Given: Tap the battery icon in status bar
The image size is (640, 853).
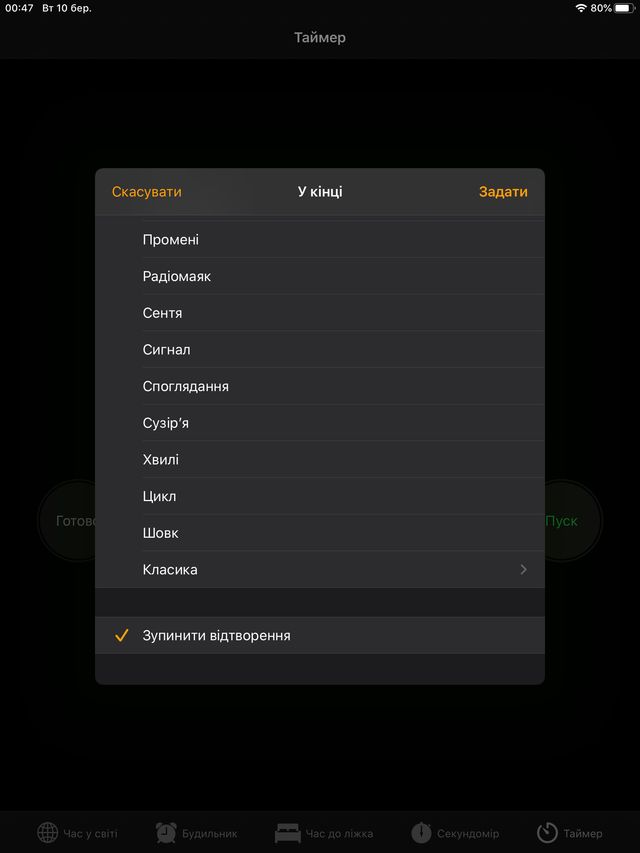Looking at the screenshot, I should click(x=625, y=8).
